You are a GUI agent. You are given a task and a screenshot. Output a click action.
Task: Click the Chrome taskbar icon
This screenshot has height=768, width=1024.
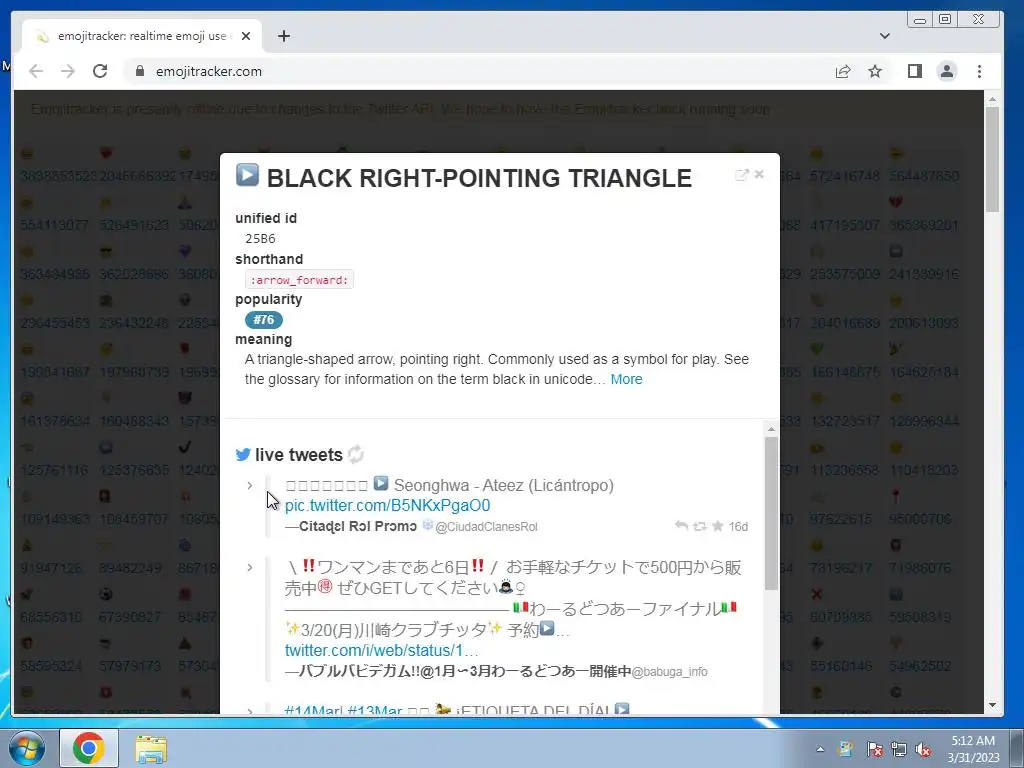[89, 748]
